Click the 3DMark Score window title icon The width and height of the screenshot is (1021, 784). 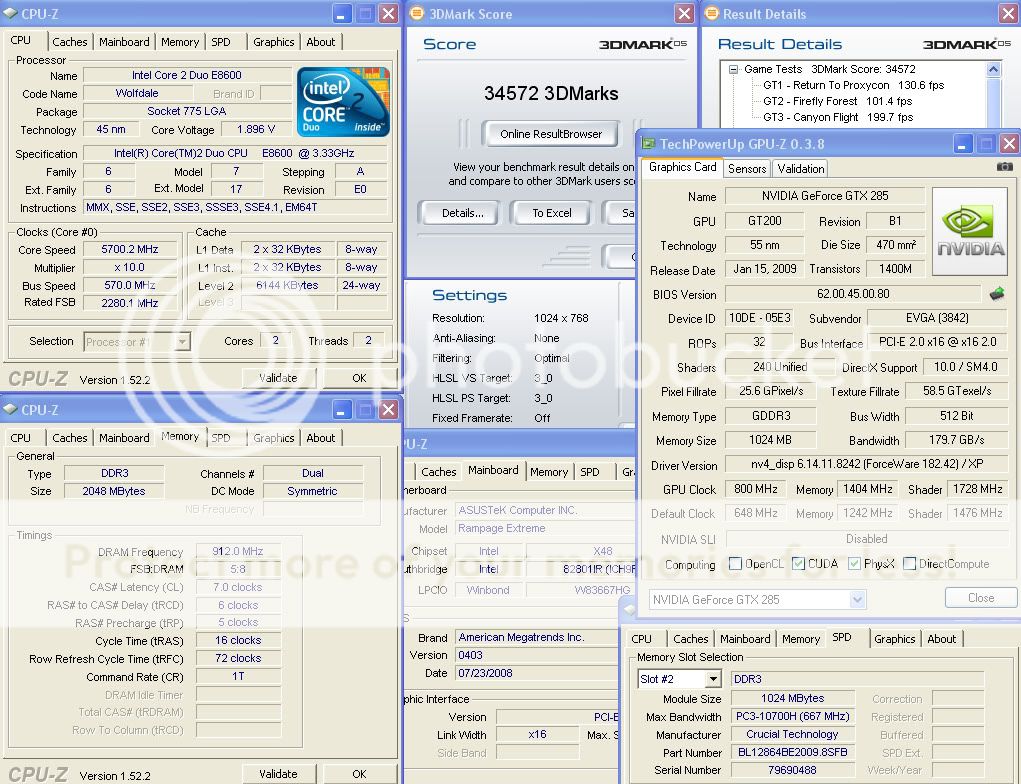coord(417,13)
